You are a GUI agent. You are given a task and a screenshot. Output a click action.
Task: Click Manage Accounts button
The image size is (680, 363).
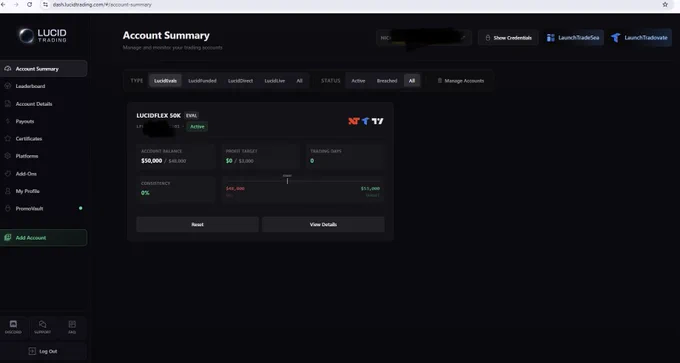click(460, 81)
